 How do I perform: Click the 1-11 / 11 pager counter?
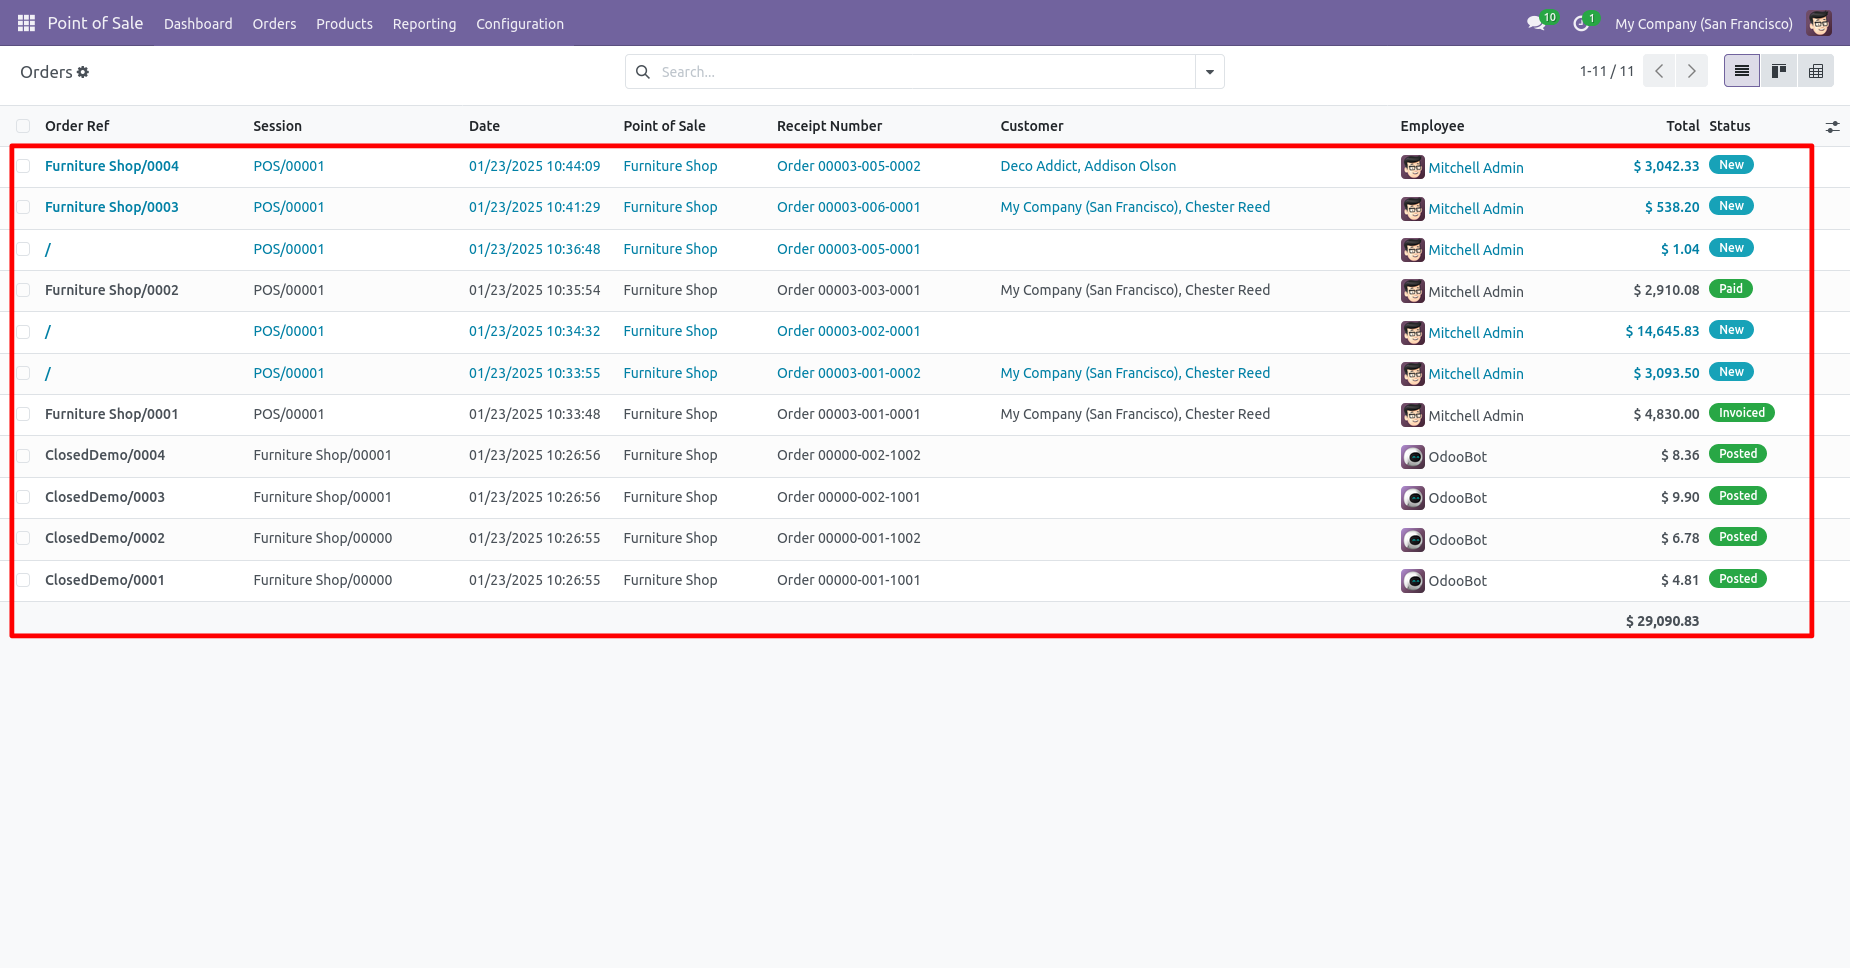tap(1606, 71)
